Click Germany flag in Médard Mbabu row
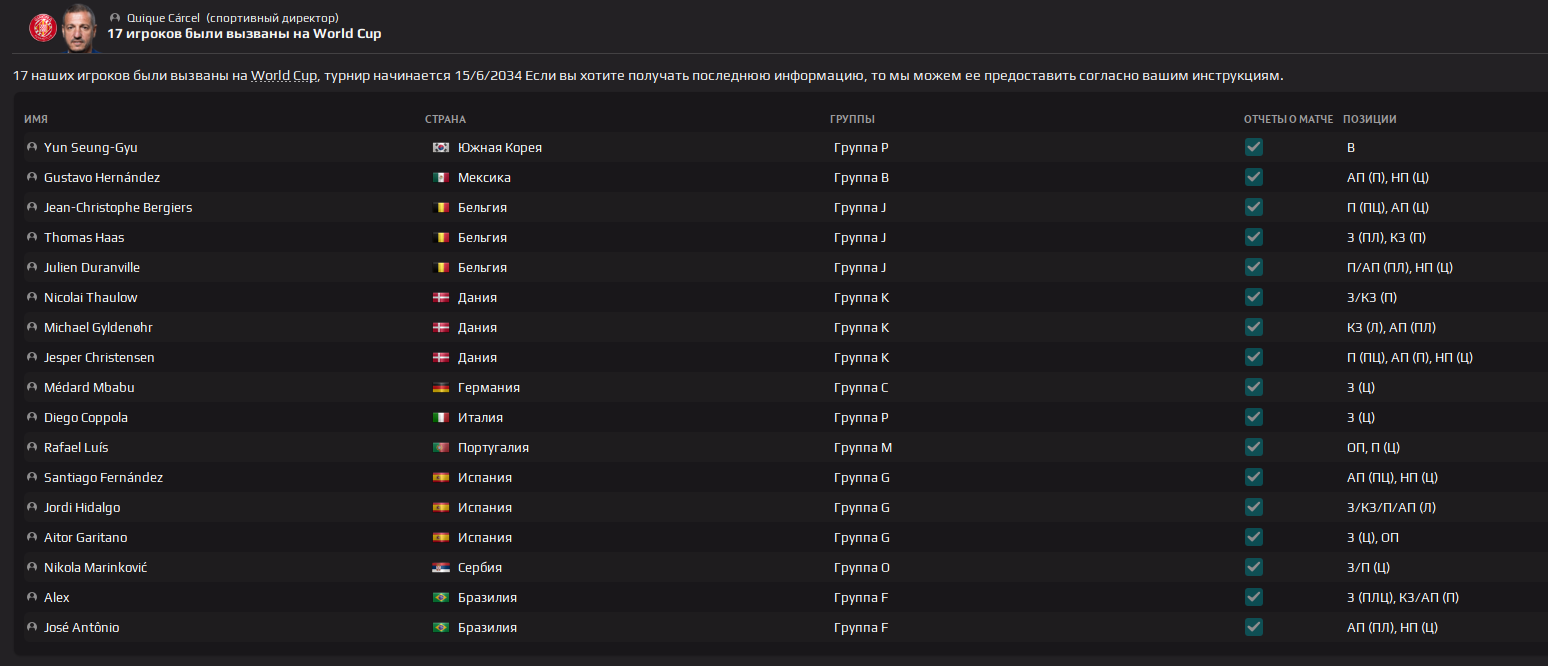Screen dimensions: 1548x666 point(441,388)
